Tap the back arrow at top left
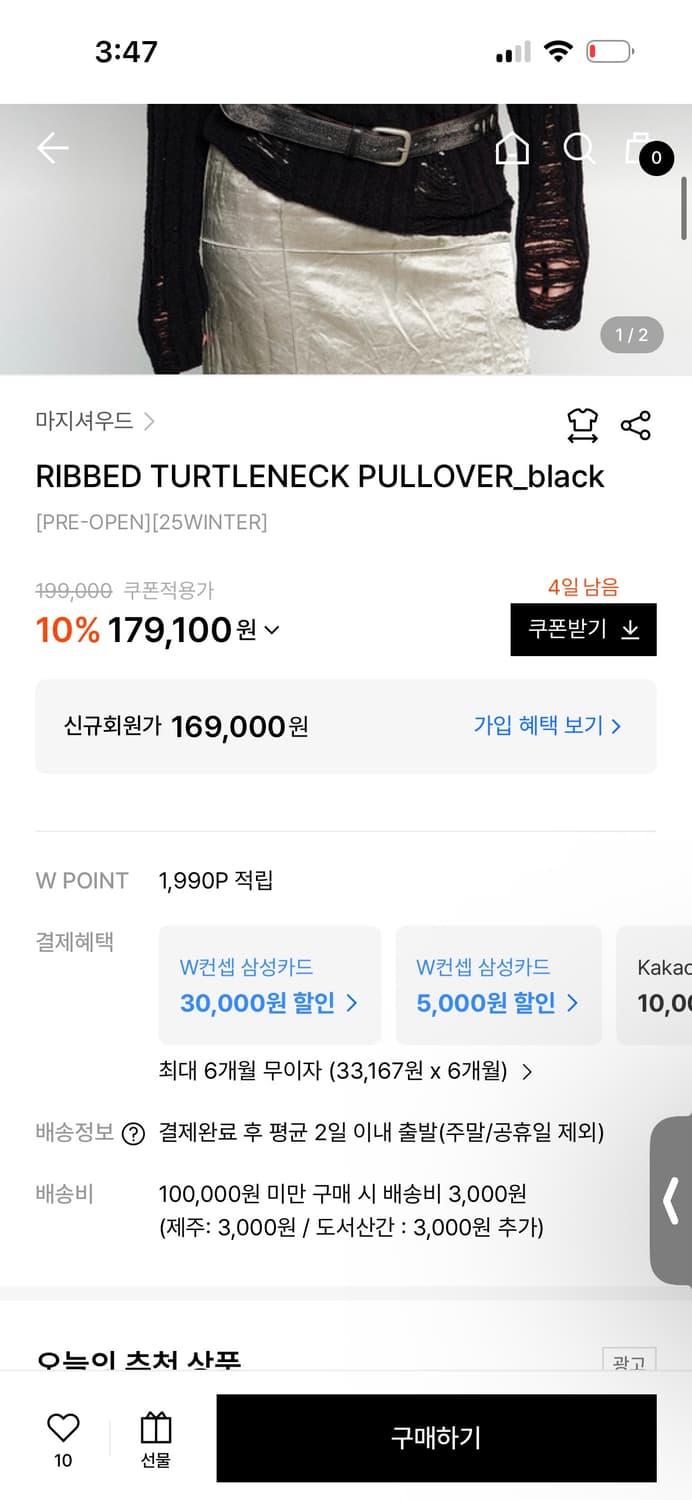Image resolution: width=692 pixels, height=1500 pixels. [52, 147]
